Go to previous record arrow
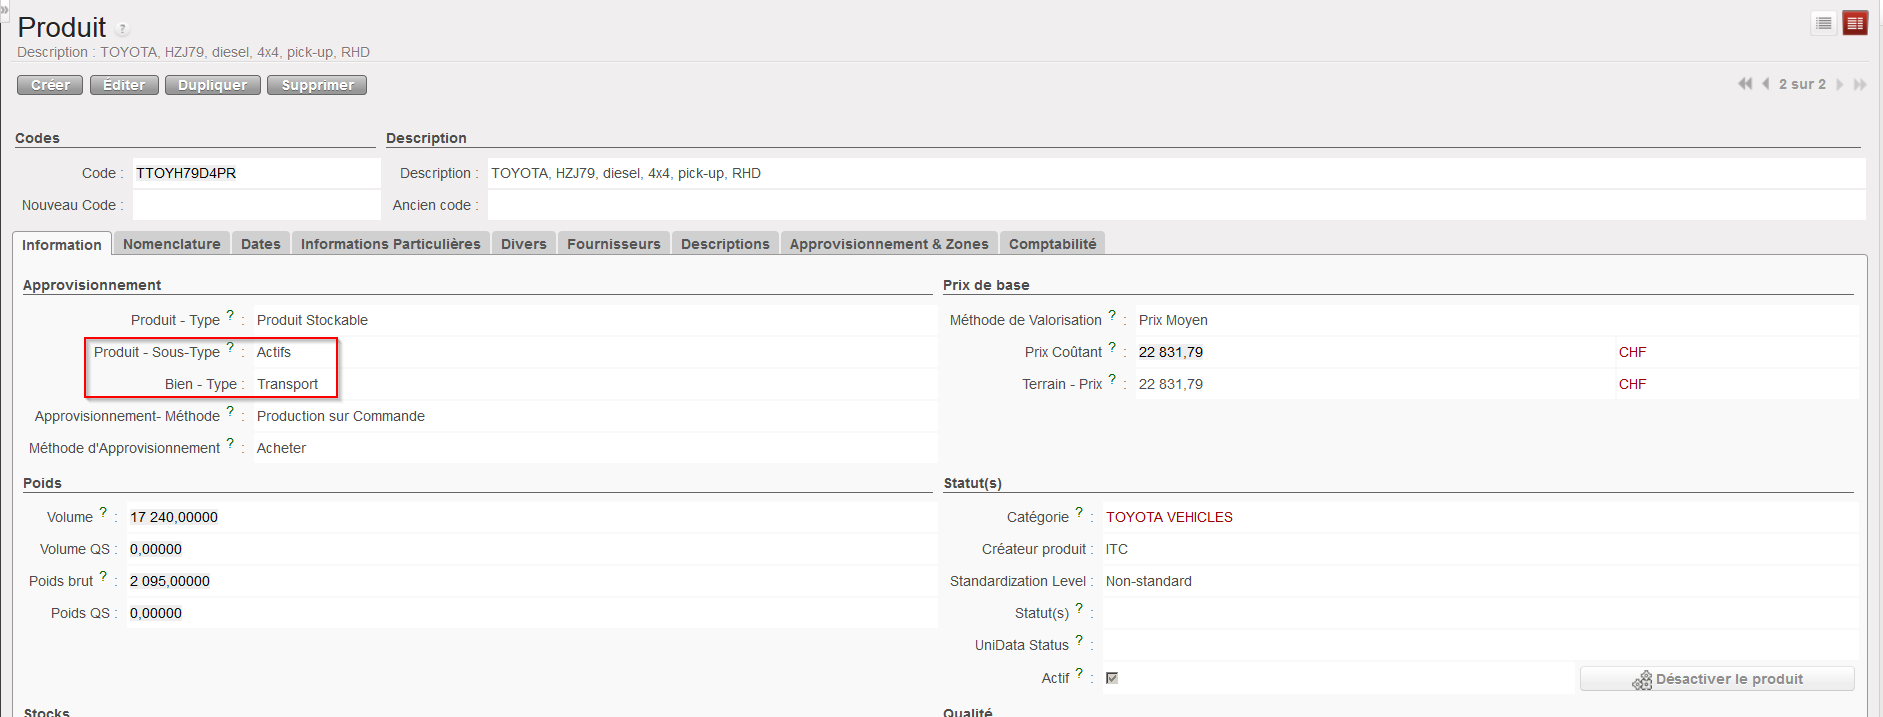The height and width of the screenshot is (717, 1883). (1766, 84)
